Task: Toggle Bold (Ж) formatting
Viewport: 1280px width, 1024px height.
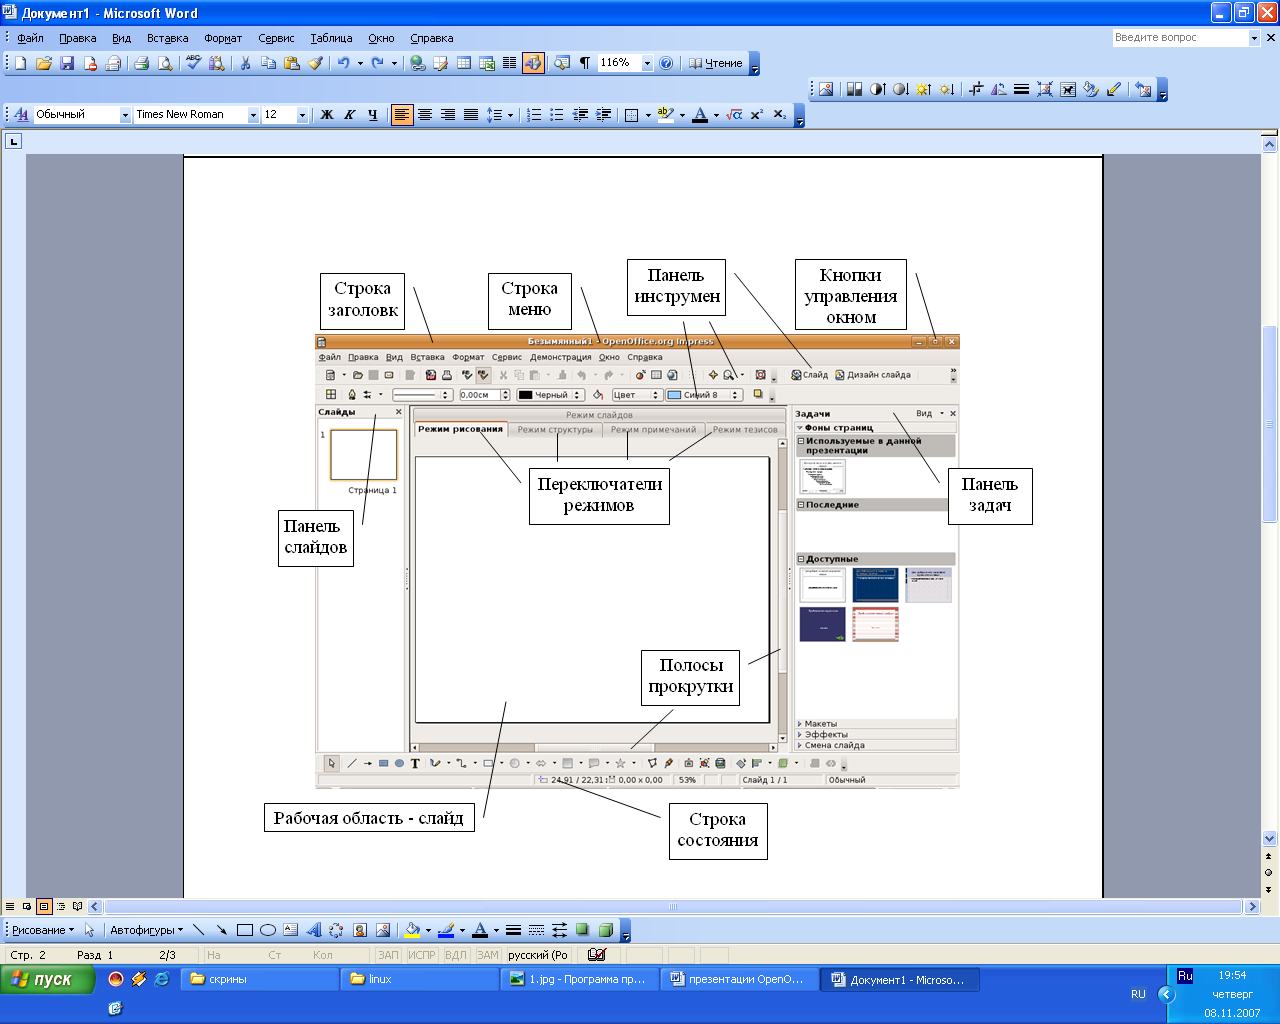Action: [x=326, y=115]
